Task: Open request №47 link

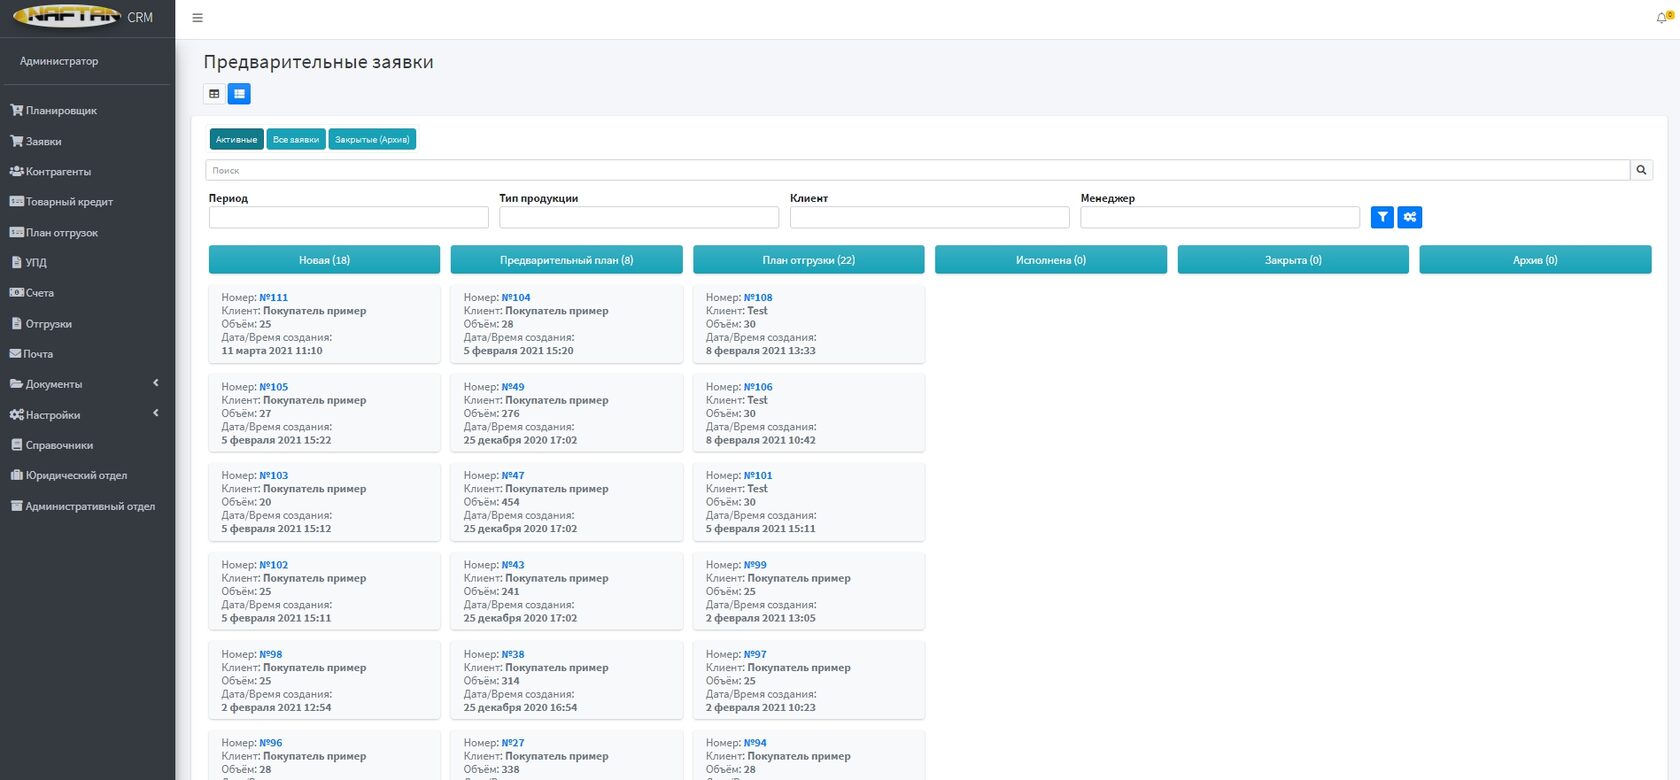Action: pos(513,476)
